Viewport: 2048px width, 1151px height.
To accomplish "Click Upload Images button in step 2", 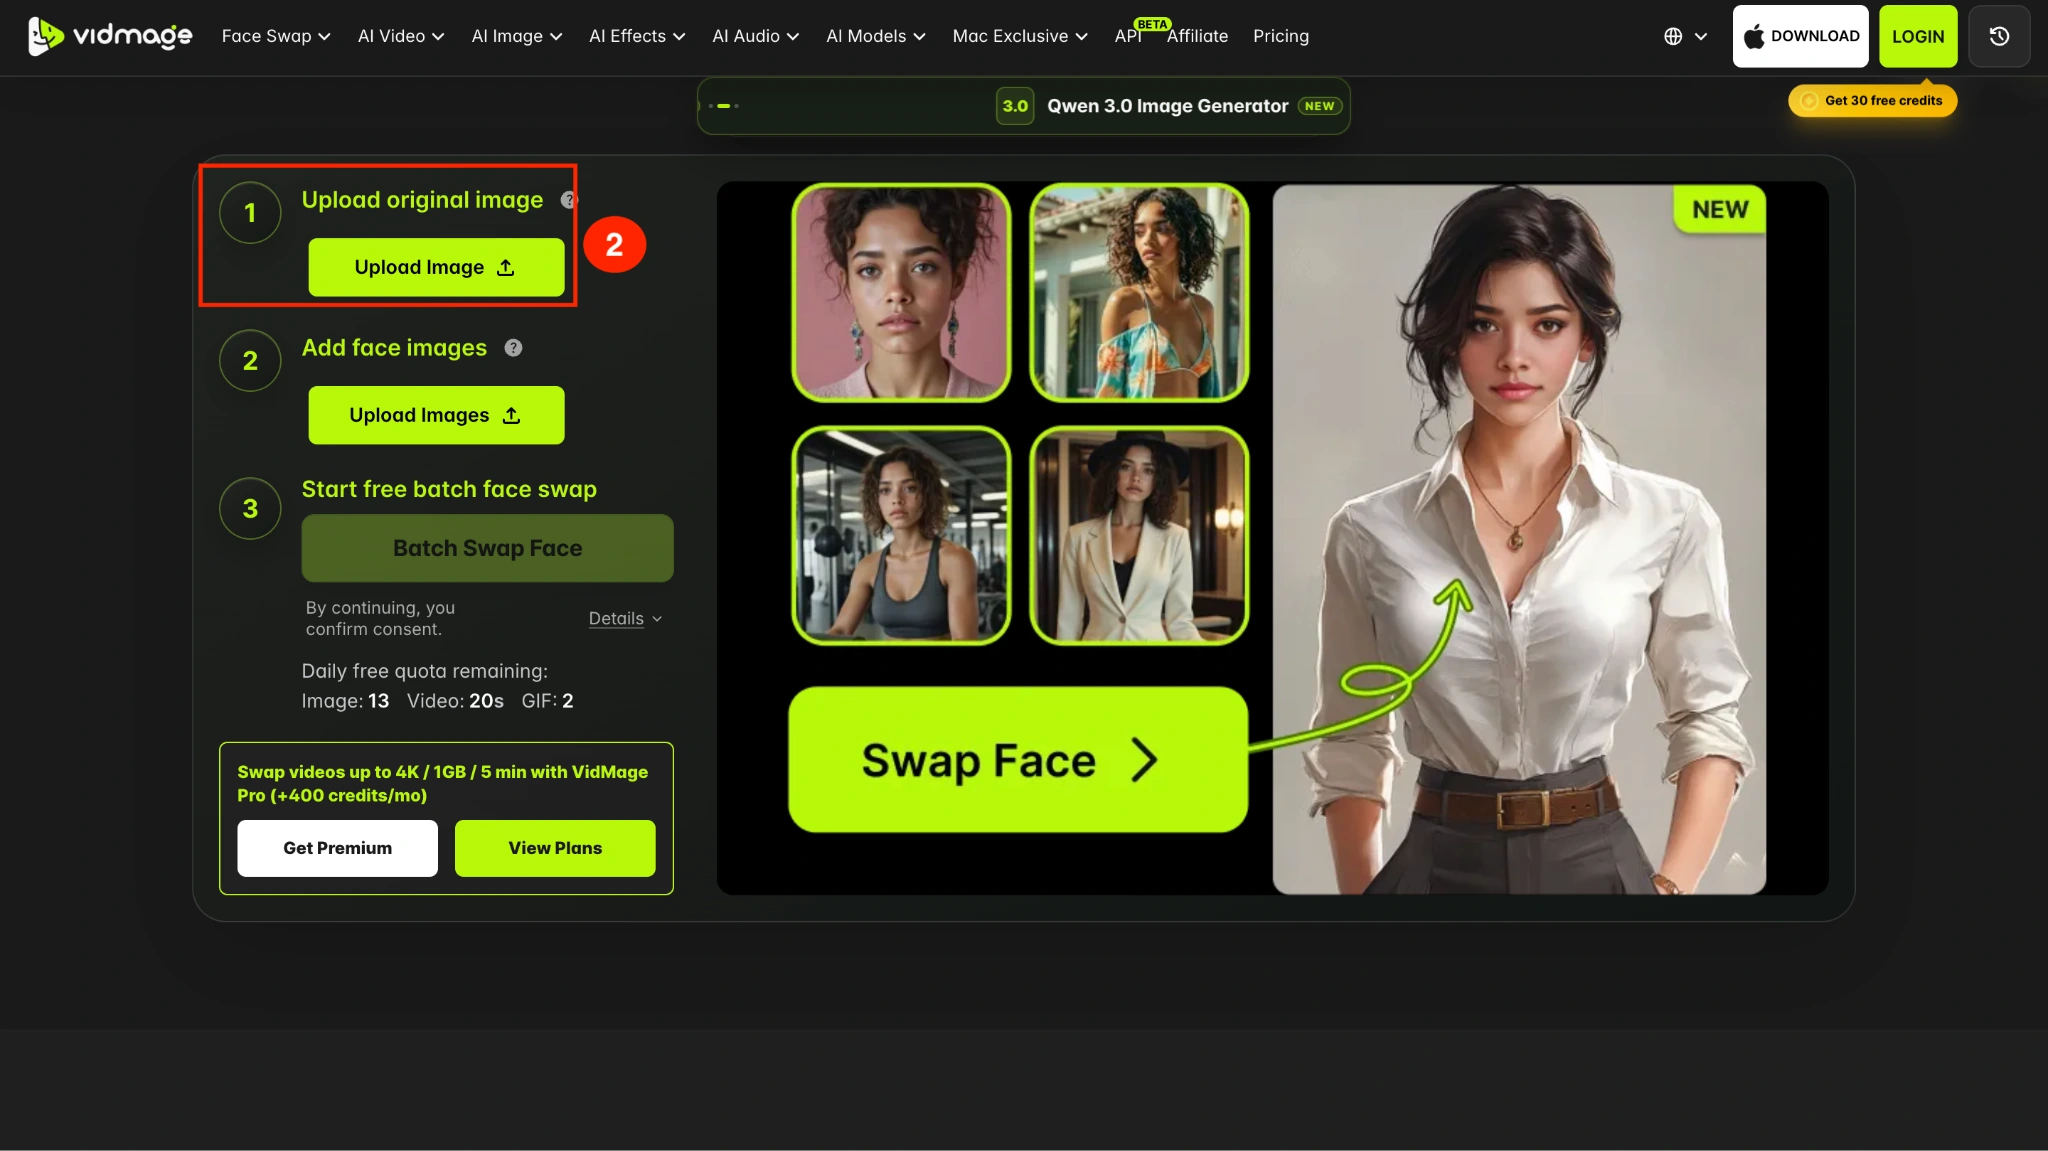I will click(x=436, y=415).
